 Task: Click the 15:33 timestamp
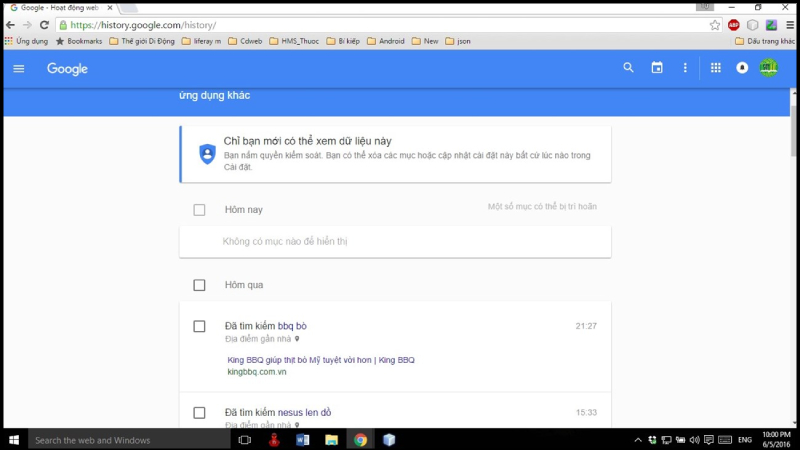(586, 412)
